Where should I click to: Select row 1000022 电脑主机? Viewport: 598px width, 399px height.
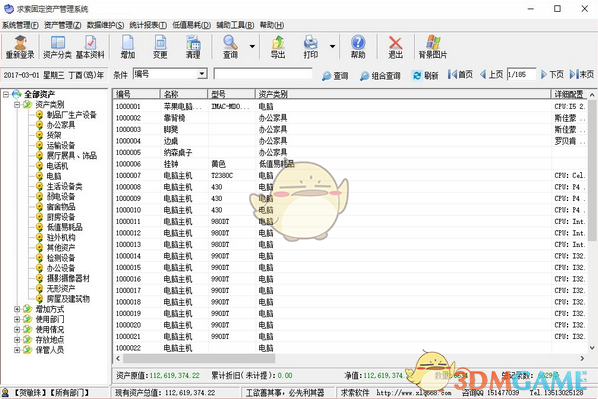[351, 348]
